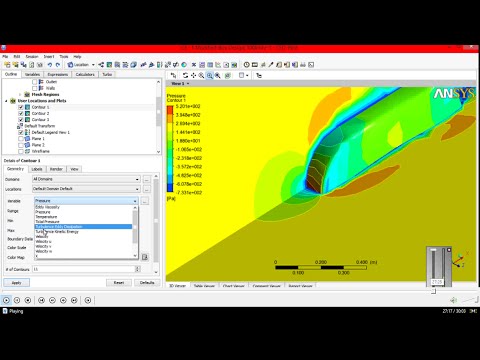Check the Plane 2 checkbox
Screen dimensions: 480x360
tap(21, 145)
